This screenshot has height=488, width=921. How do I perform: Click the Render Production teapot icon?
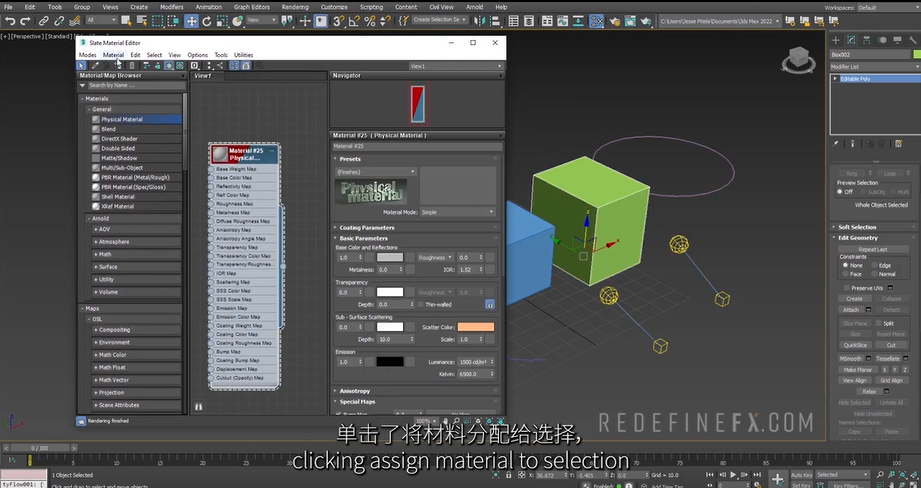(x=646, y=21)
